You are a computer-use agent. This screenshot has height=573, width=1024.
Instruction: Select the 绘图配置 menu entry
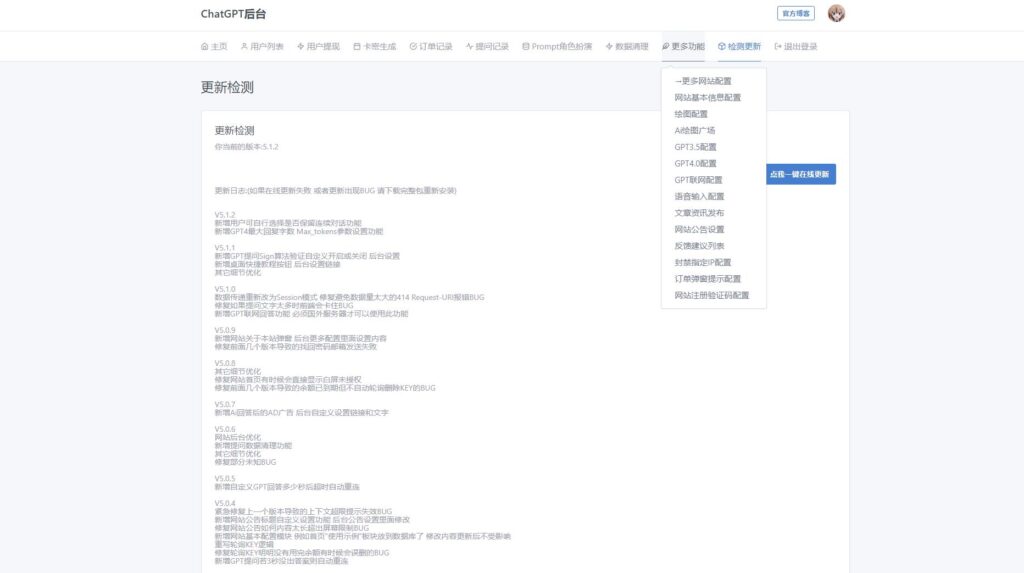(x=691, y=114)
